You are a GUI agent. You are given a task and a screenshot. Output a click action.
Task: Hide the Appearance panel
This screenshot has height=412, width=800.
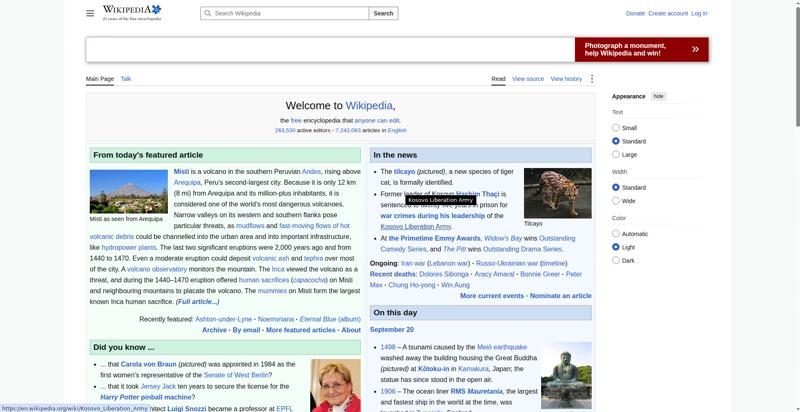(x=659, y=96)
